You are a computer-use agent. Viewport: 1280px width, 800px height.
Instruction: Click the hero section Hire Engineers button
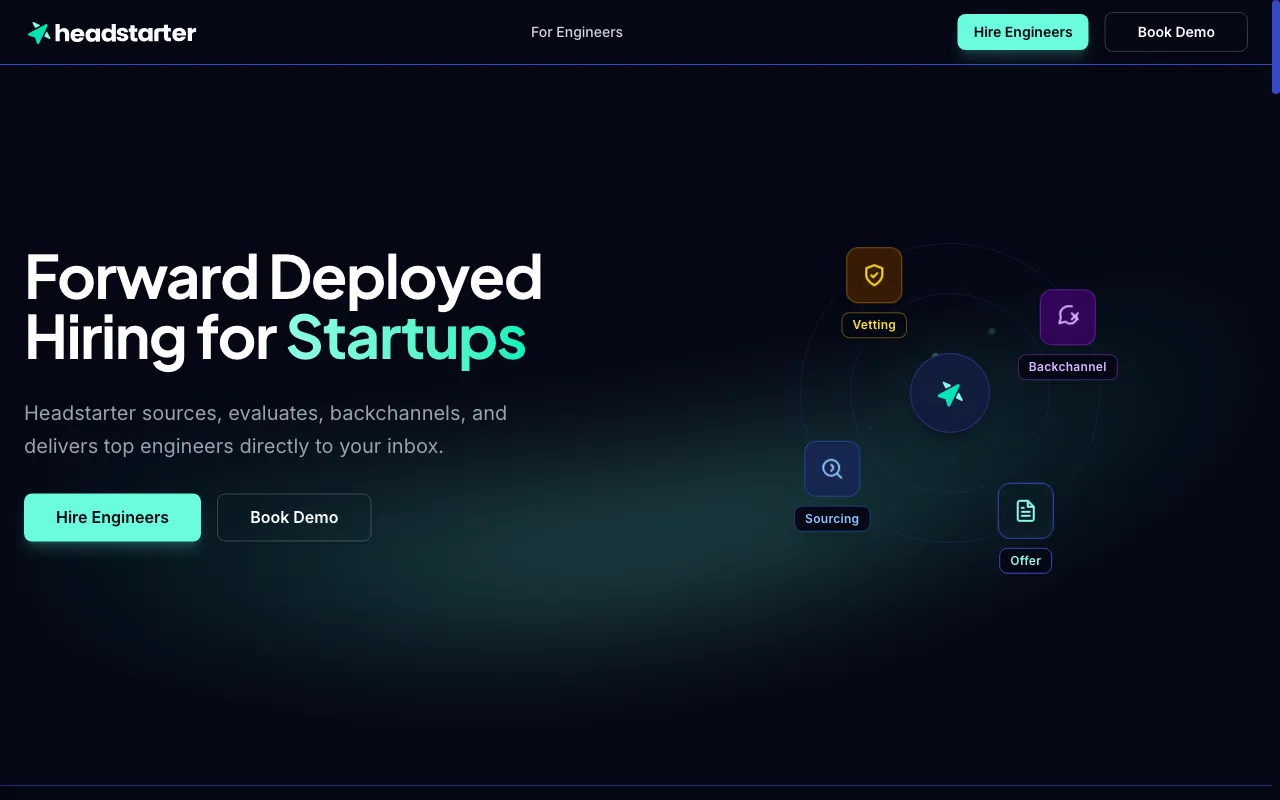pyautogui.click(x=112, y=517)
